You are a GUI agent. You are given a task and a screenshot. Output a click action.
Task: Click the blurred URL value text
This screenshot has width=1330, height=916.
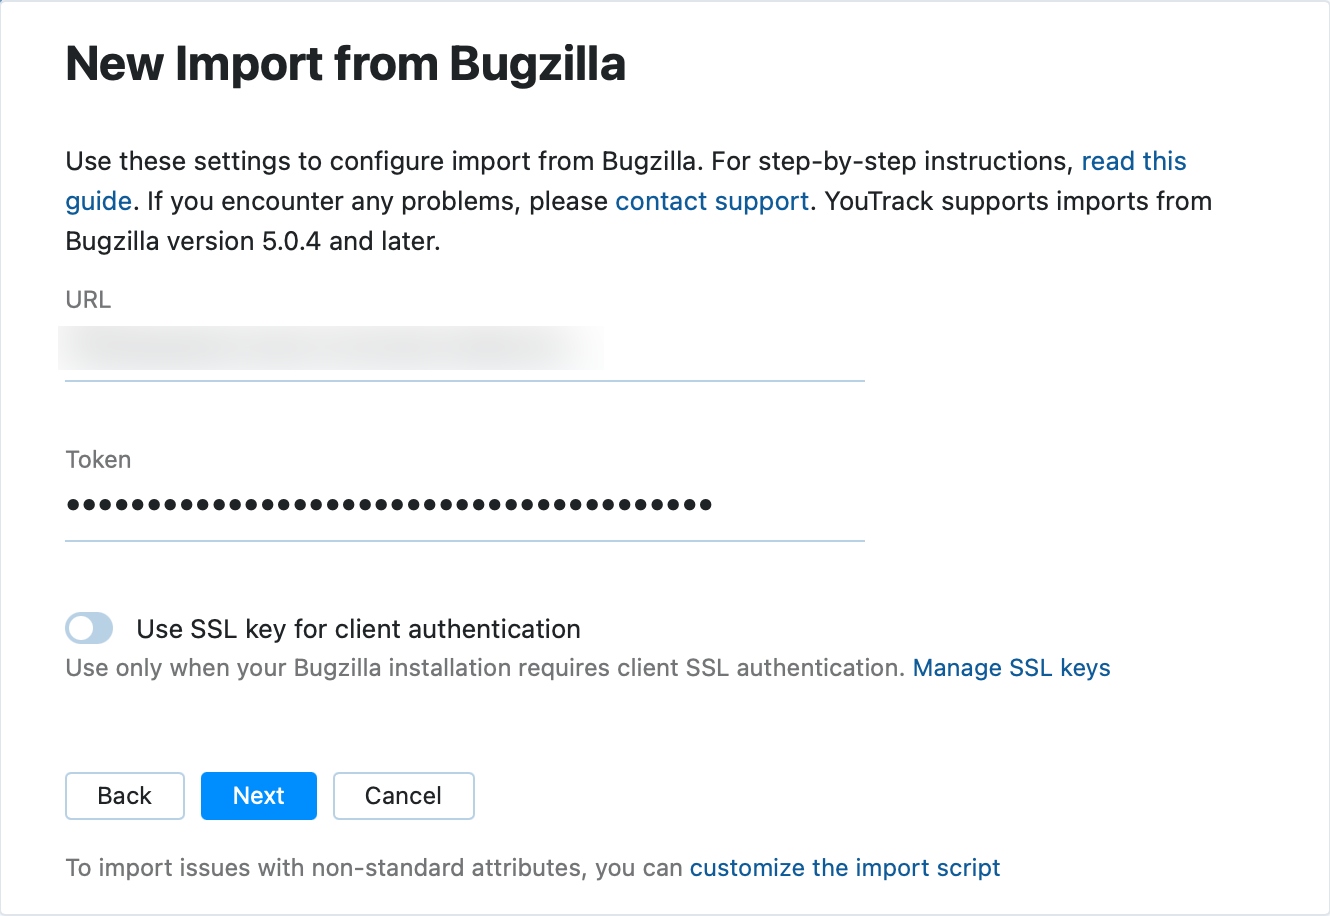coord(330,348)
